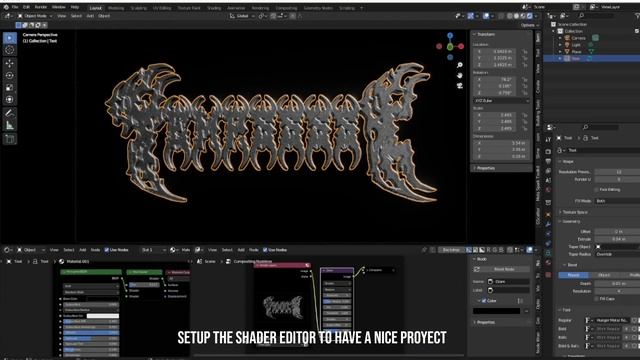The height and width of the screenshot is (360, 640).
Task: Expand the Texture Space panel
Action: 575,212
